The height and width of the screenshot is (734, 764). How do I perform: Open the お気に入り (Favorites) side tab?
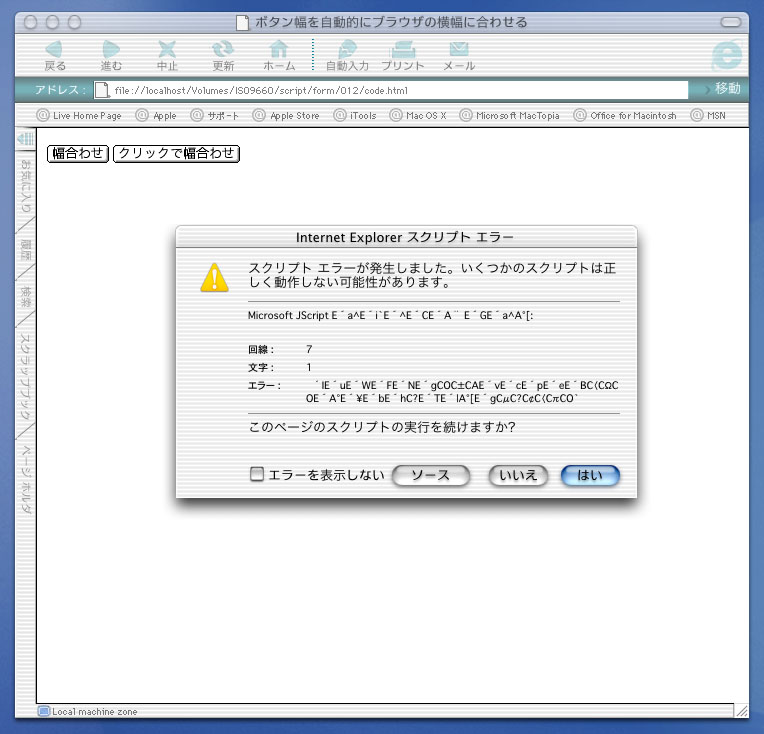click(25, 187)
